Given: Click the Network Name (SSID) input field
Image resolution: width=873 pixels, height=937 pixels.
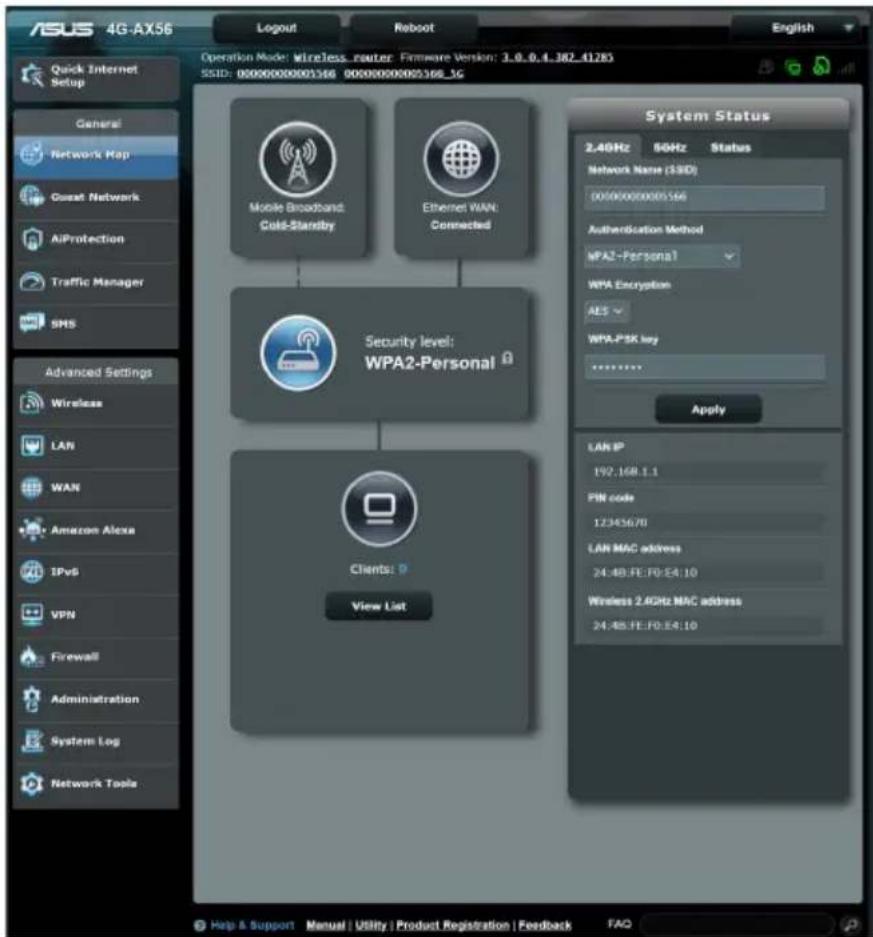Looking at the screenshot, I should [x=705, y=197].
